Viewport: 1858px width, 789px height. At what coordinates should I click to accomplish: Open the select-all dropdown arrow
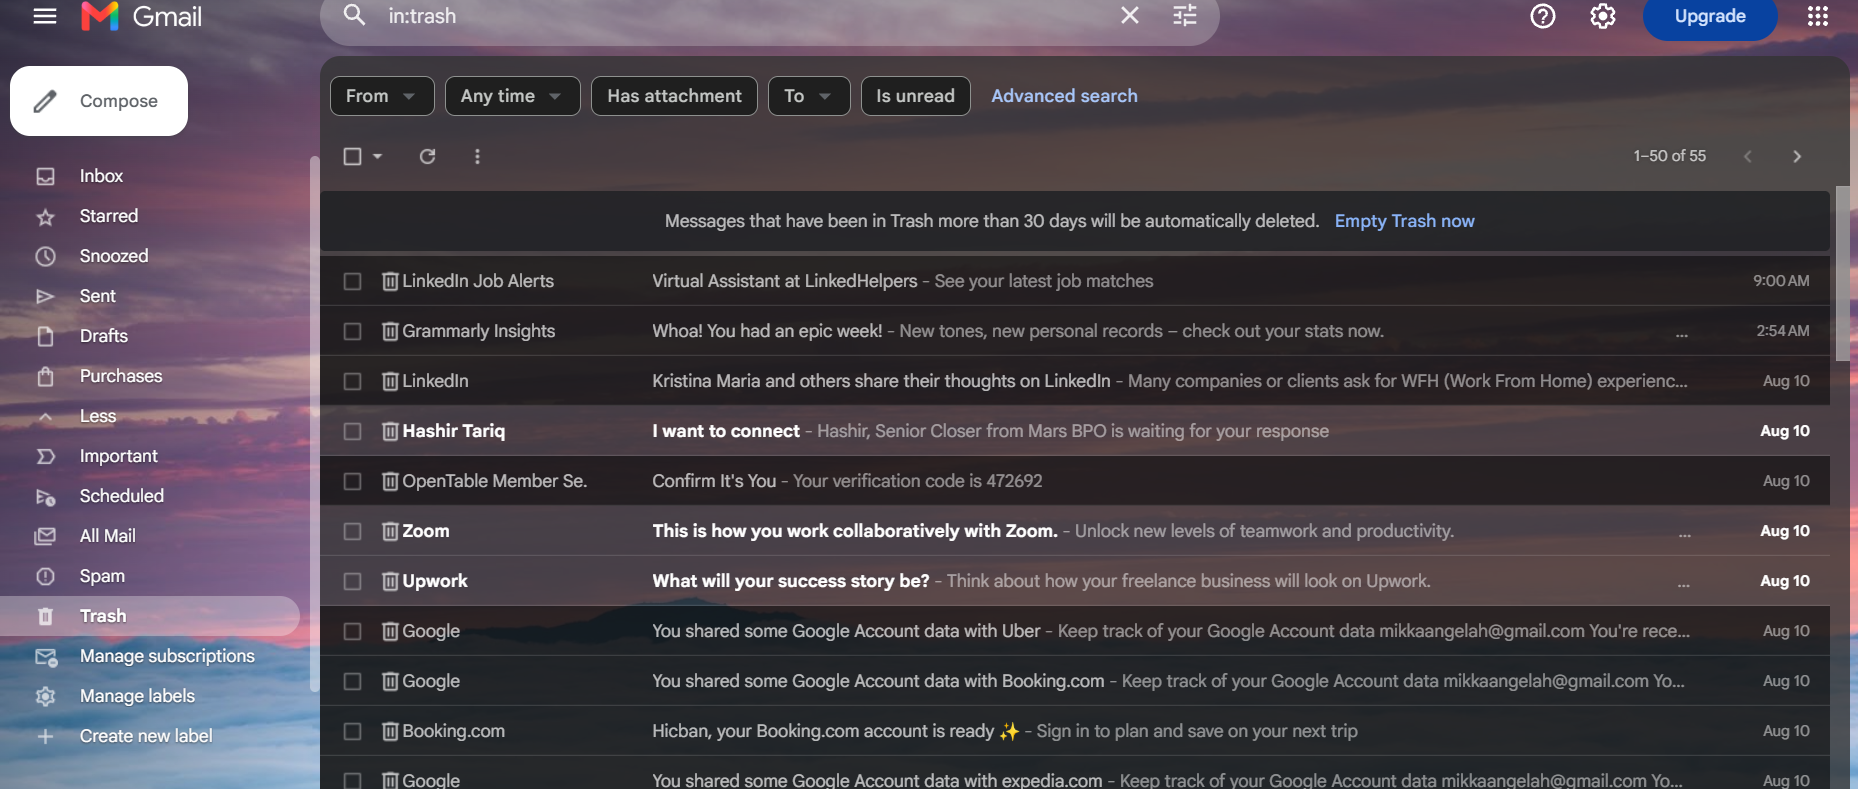coord(377,156)
